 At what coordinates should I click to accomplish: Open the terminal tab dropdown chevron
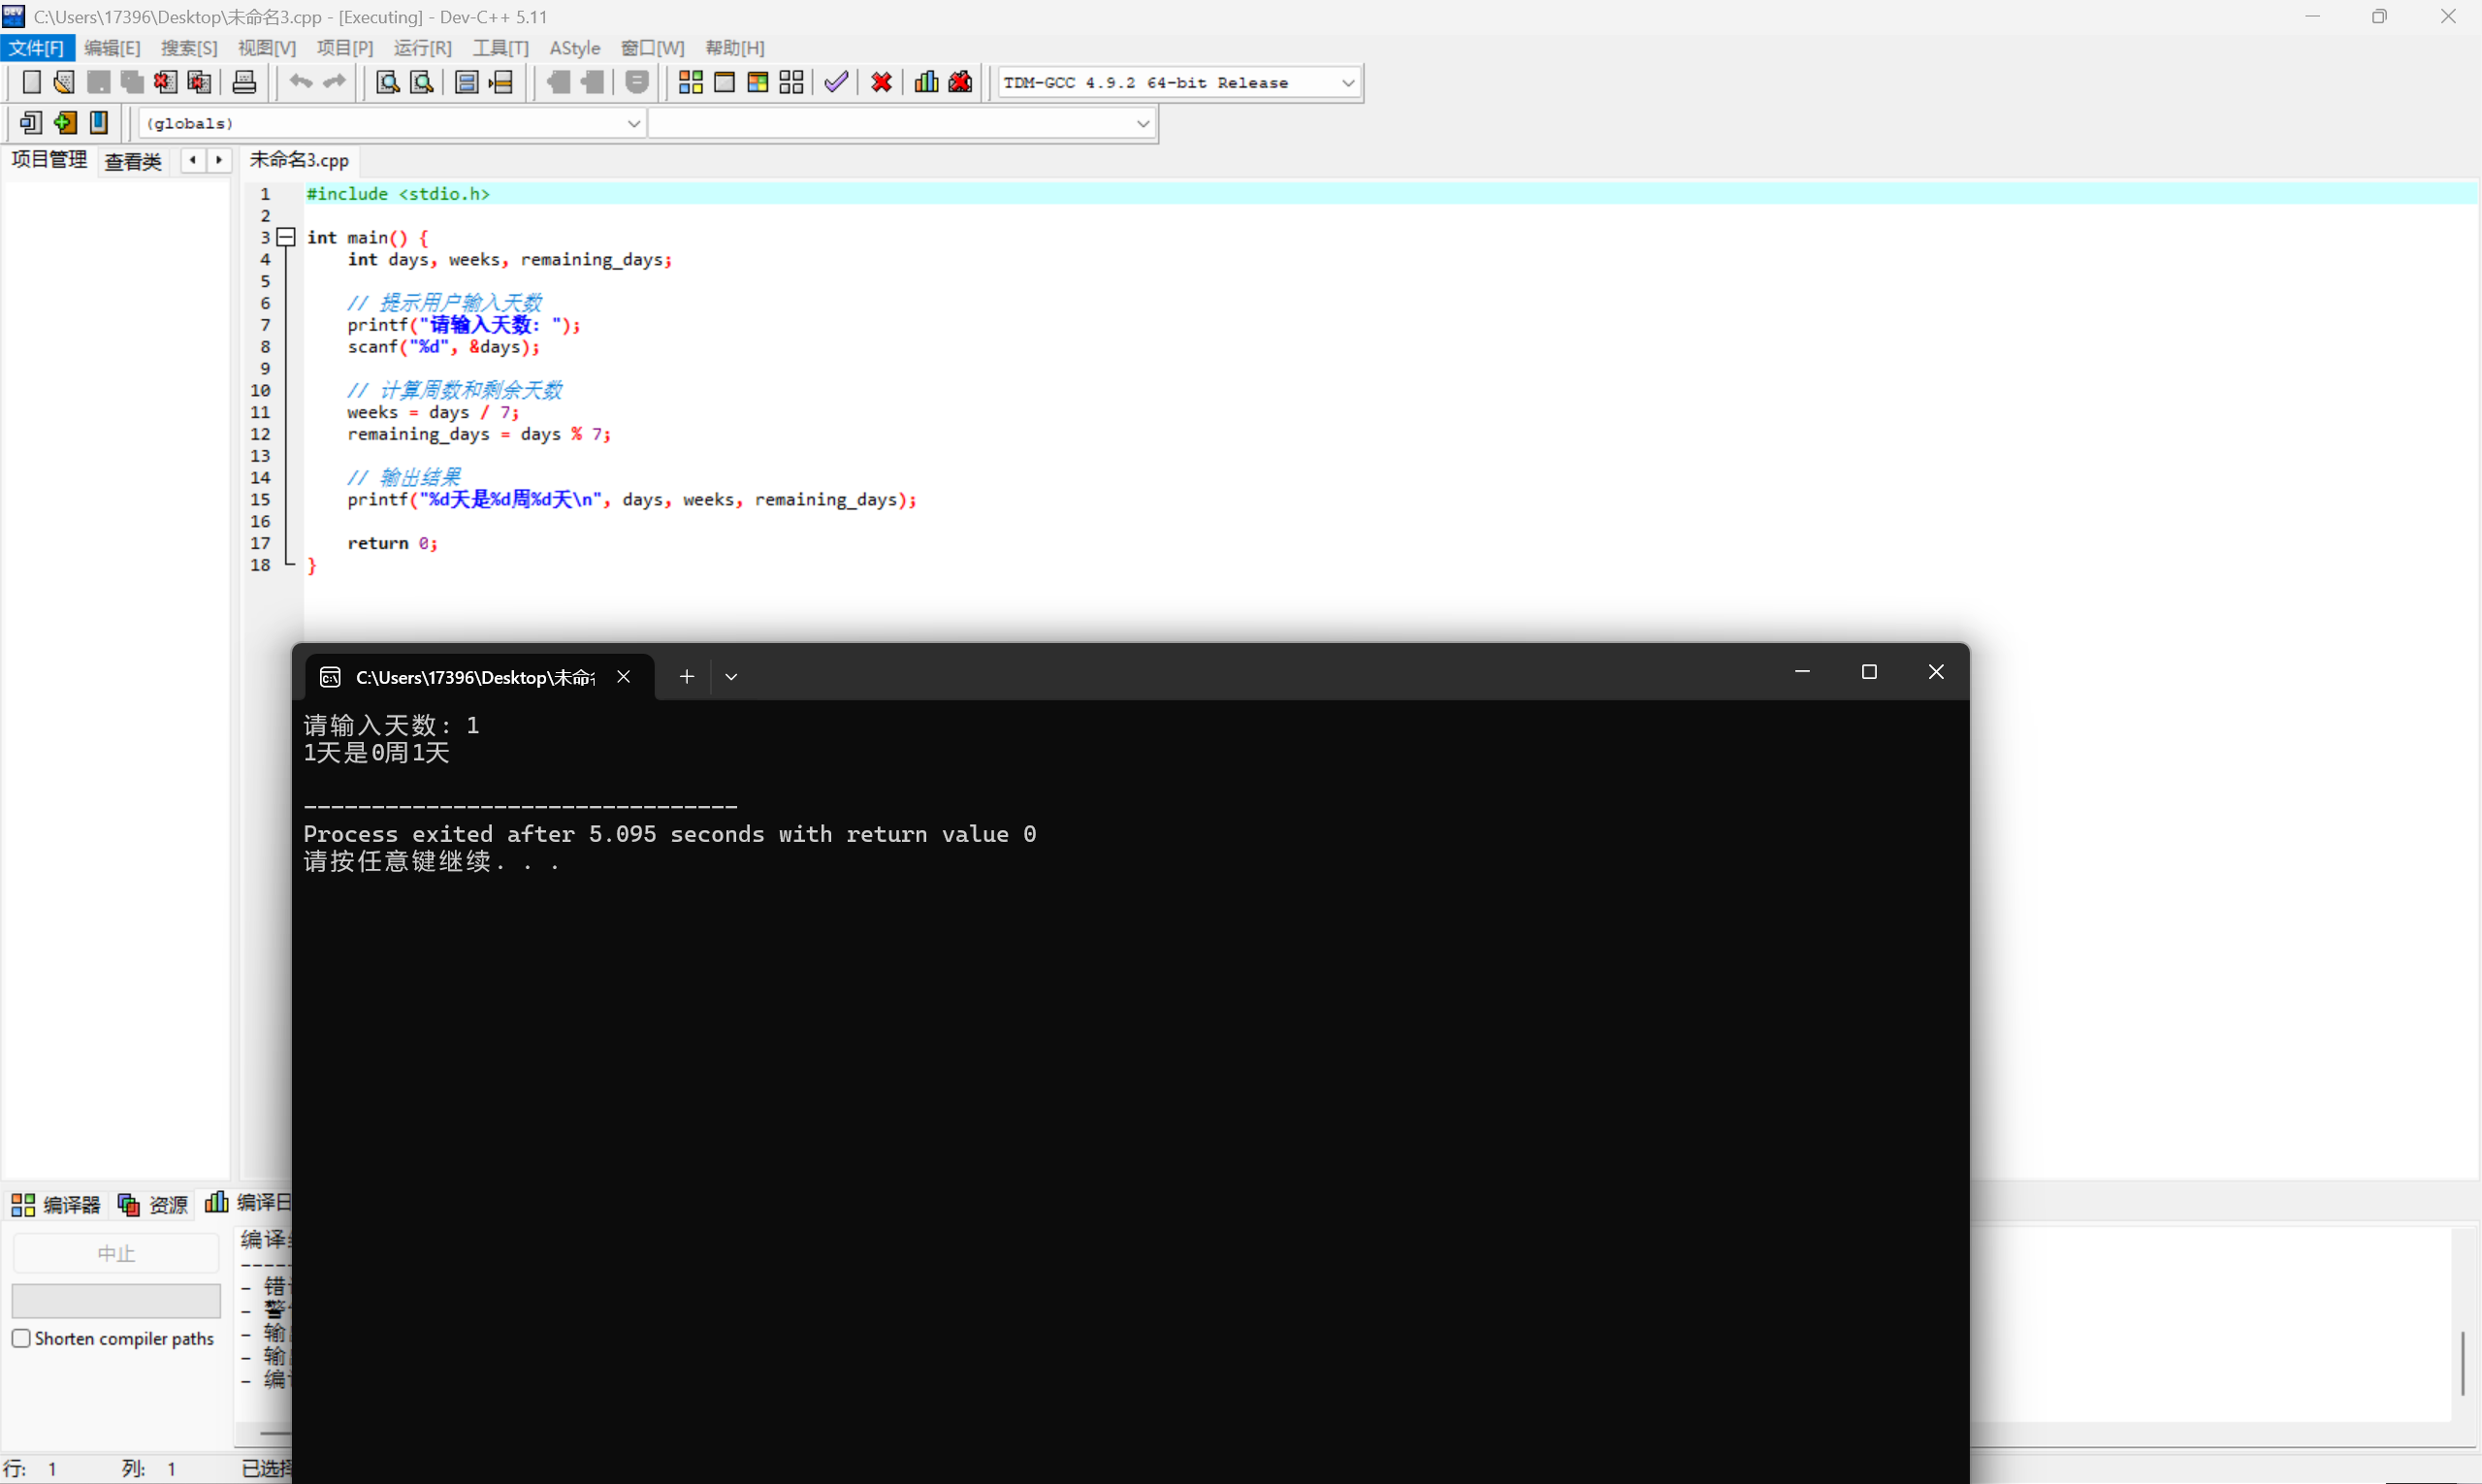[x=731, y=677]
